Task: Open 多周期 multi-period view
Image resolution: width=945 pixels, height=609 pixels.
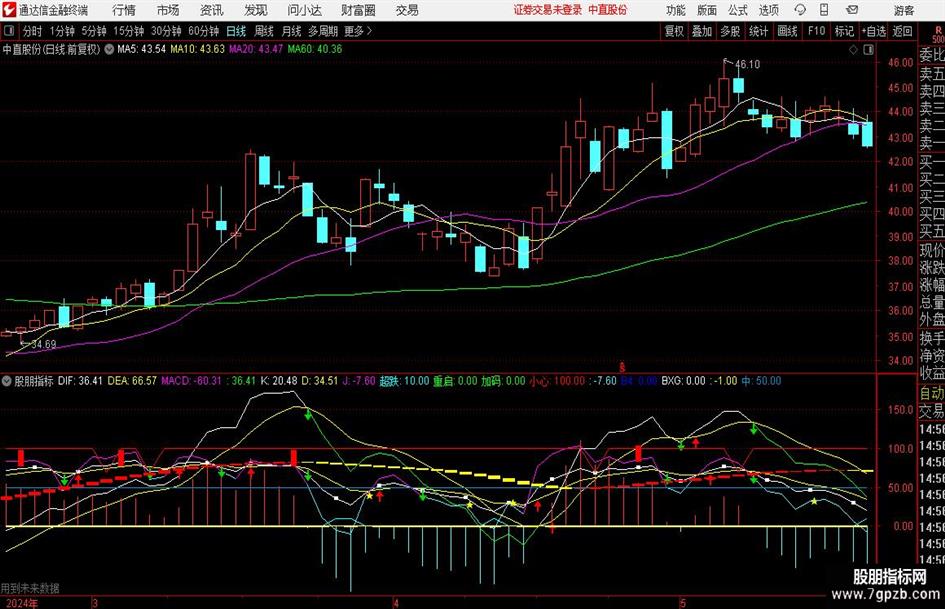Action: (x=323, y=31)
